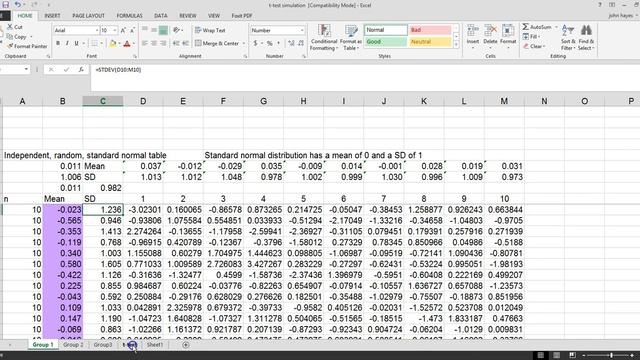Screen dimensions: 640x360
Task: Open the Group 2 sheet tab
Action: coord(73,345)
